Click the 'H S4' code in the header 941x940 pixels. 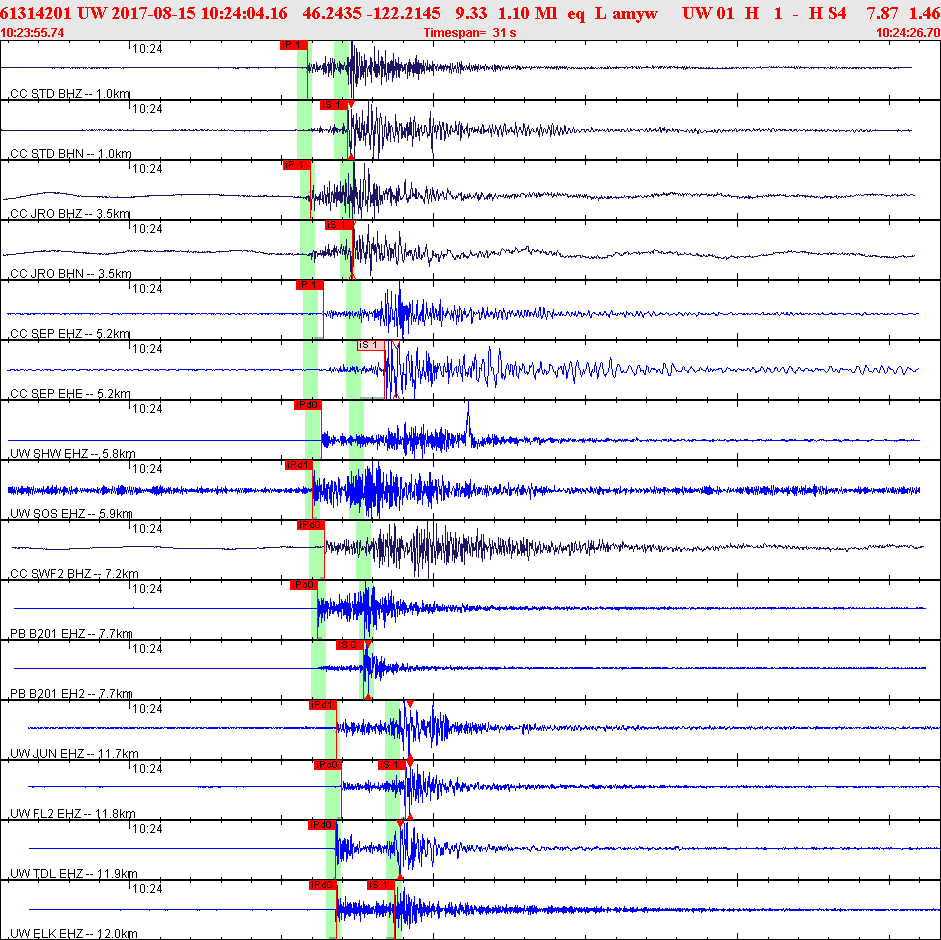point(829,13)
